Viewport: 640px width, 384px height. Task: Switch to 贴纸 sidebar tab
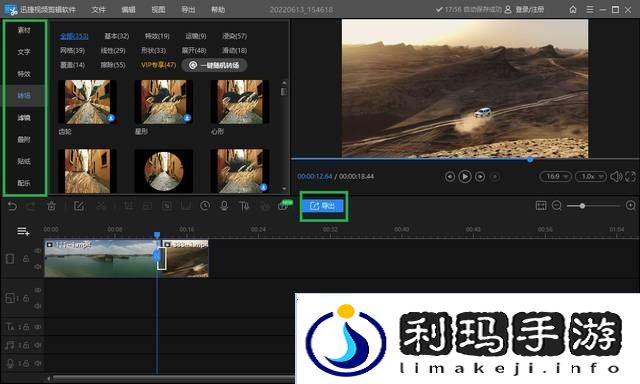click(x=24, y=161)
